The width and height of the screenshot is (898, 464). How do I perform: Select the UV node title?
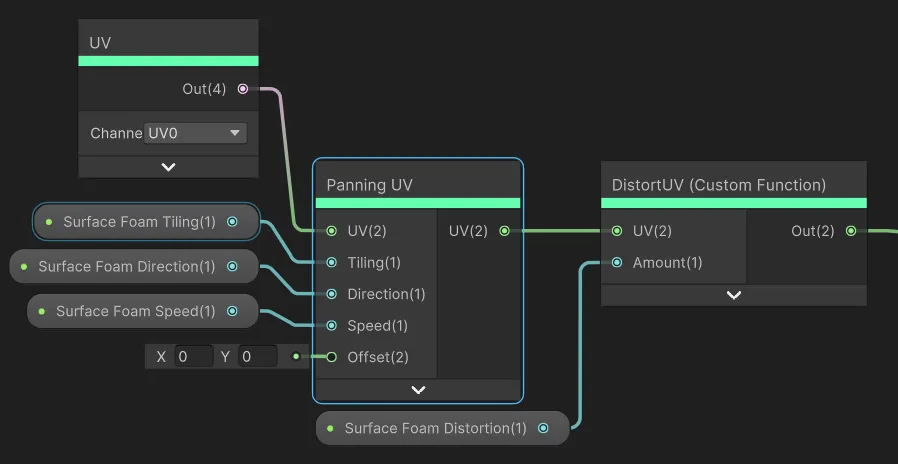coord(100,43)
